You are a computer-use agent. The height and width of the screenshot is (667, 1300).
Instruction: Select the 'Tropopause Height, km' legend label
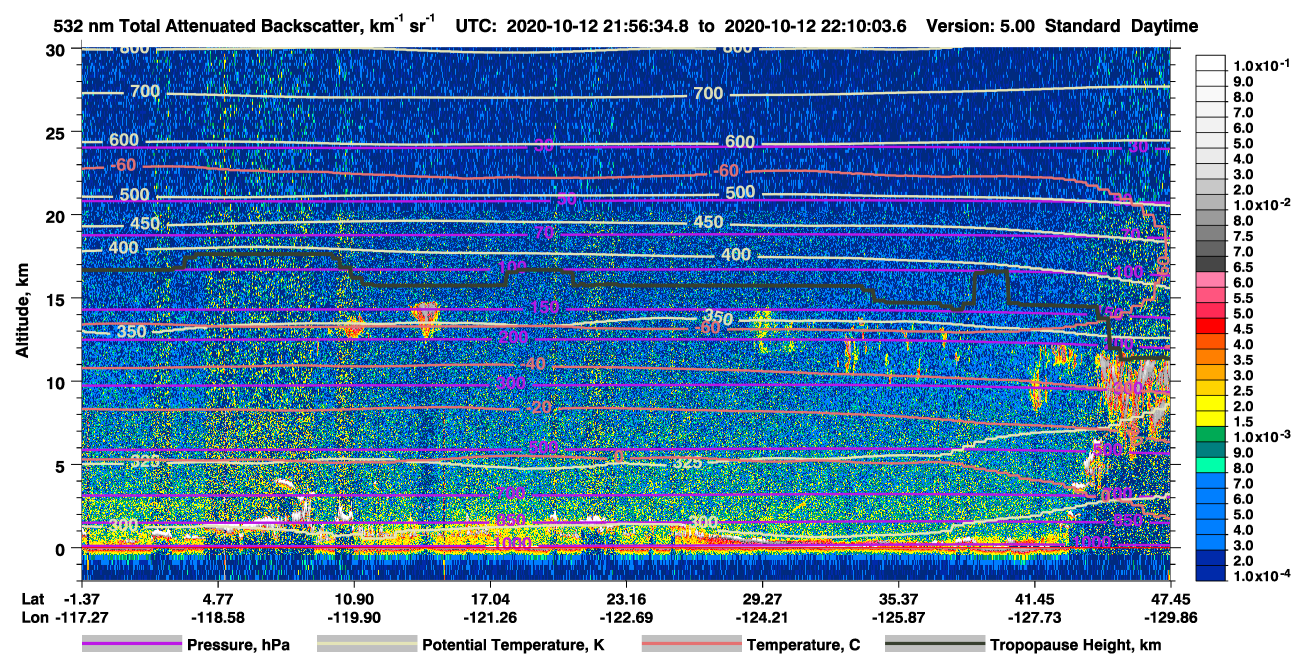1075,646
